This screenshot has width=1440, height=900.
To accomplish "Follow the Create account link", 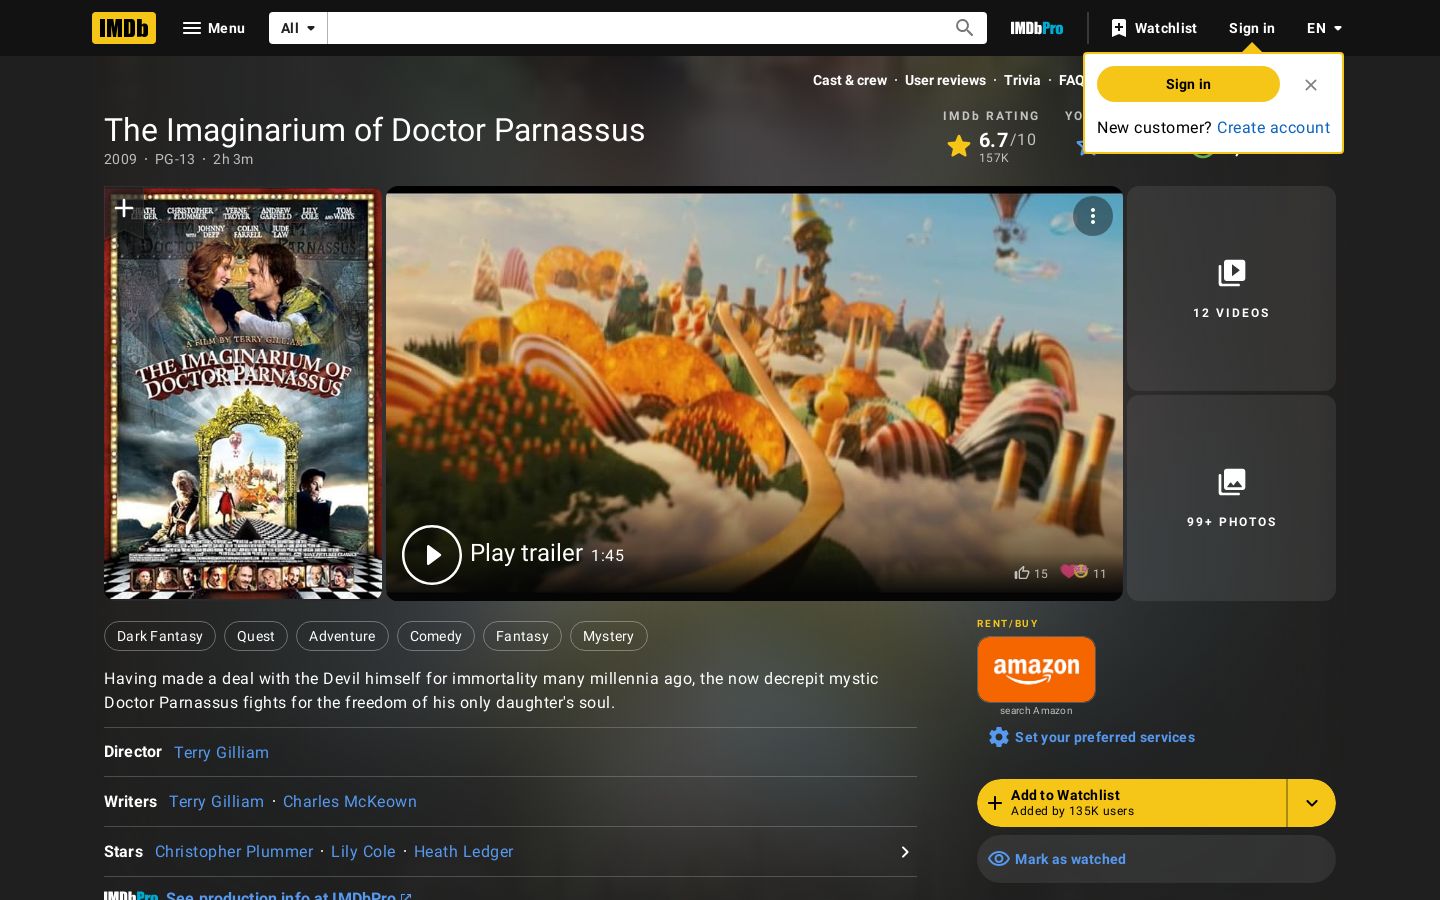I will tap(1273, 127).
